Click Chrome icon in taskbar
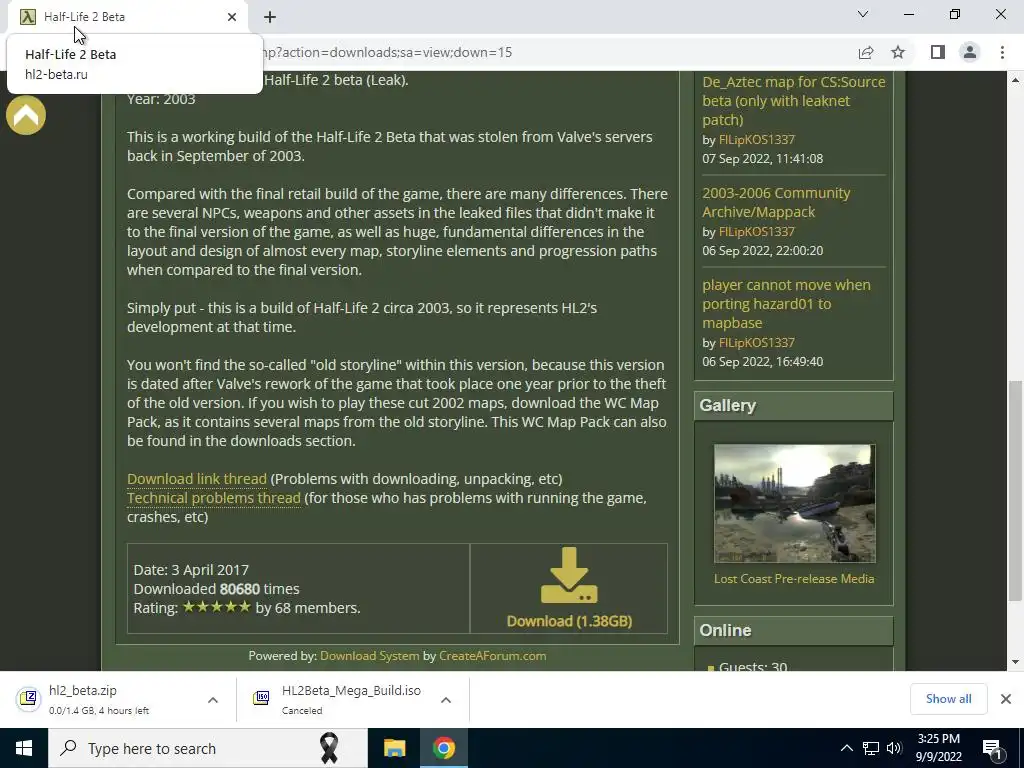This screenshot has width=1024, height=768. click(443, 748)
